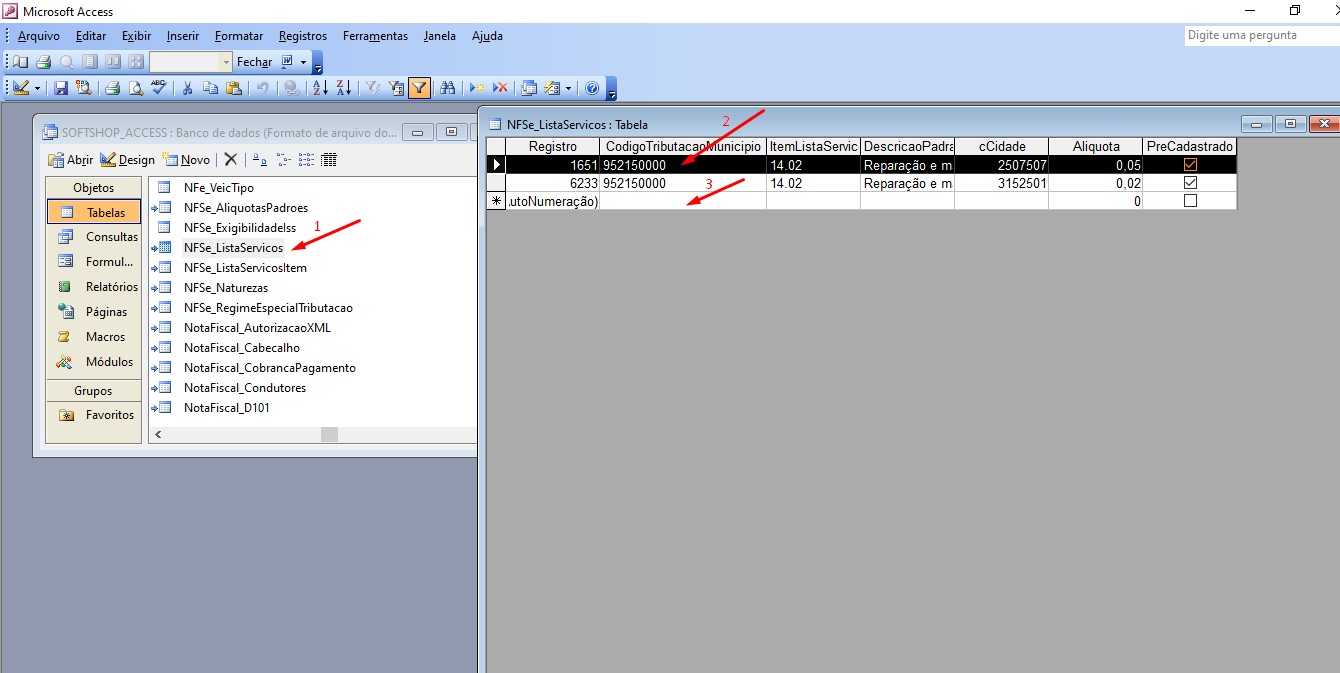Uncheck PreCadastrado for record 1651
This screenshot has height=673, width=1340.
point(1190,165)
